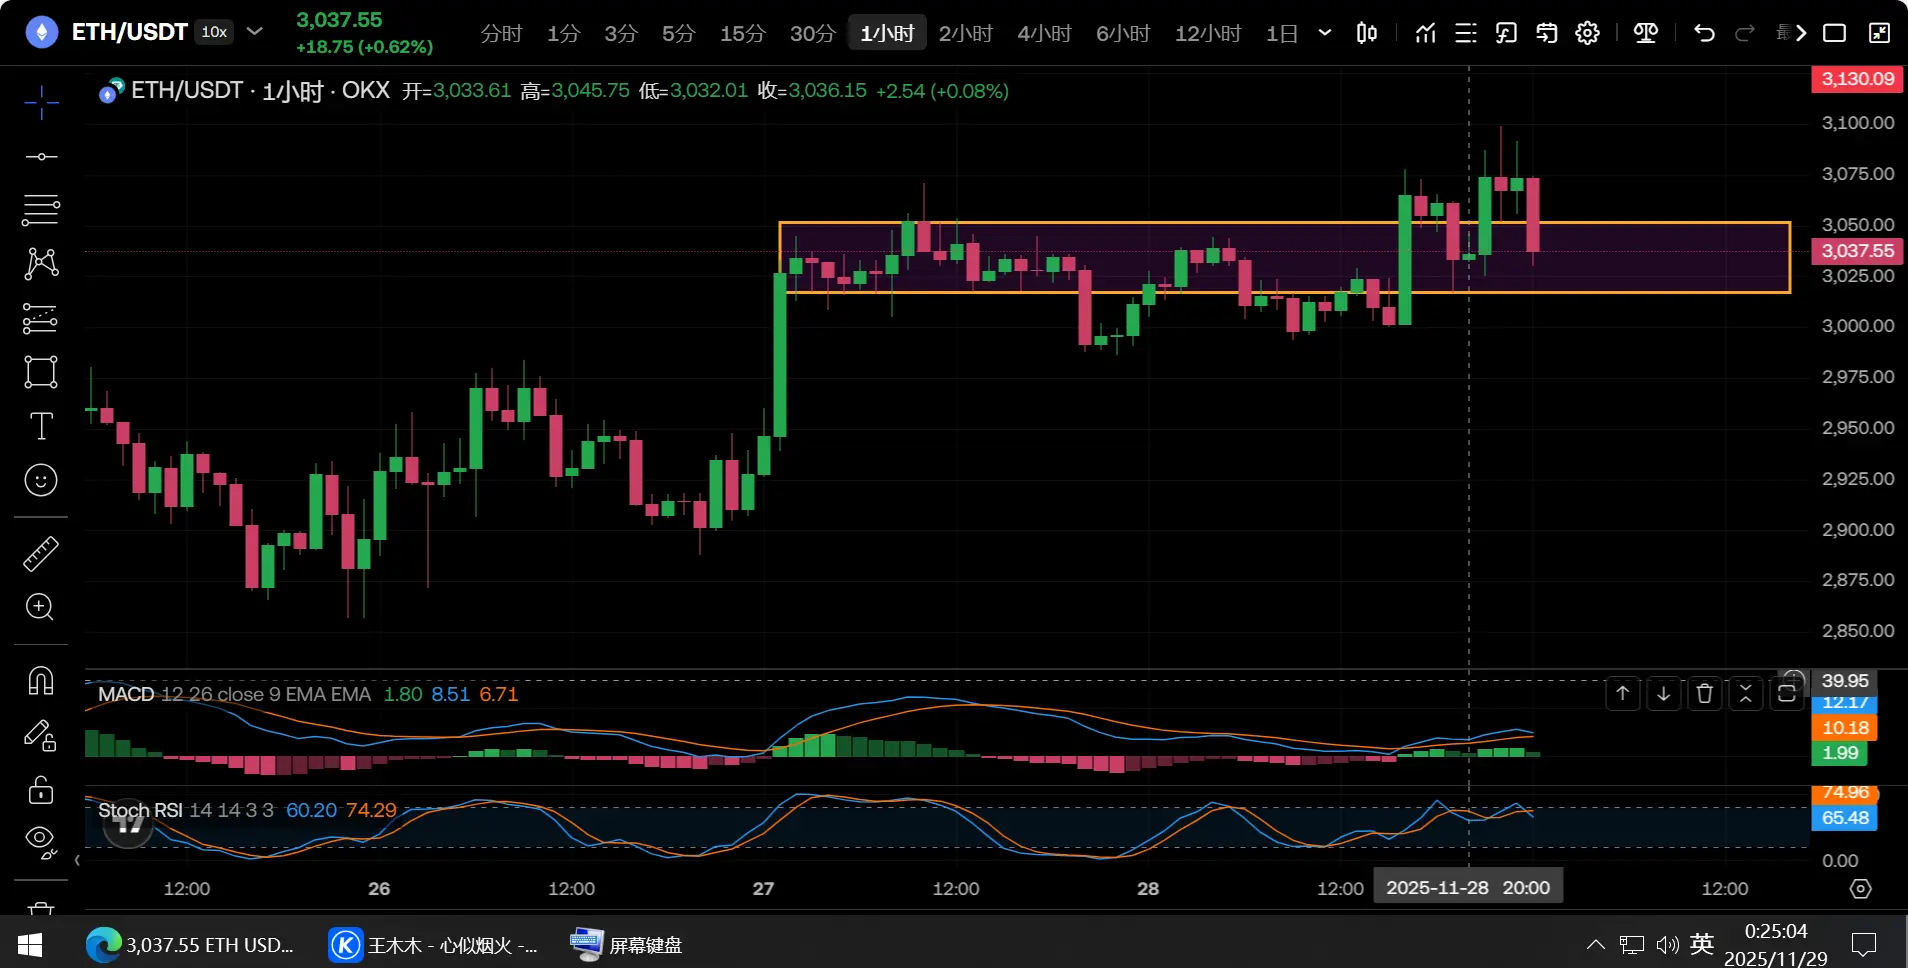The image size is (1908, 968).
Task: Switch layout using the rectangle icon
Action: (1835, 33)
